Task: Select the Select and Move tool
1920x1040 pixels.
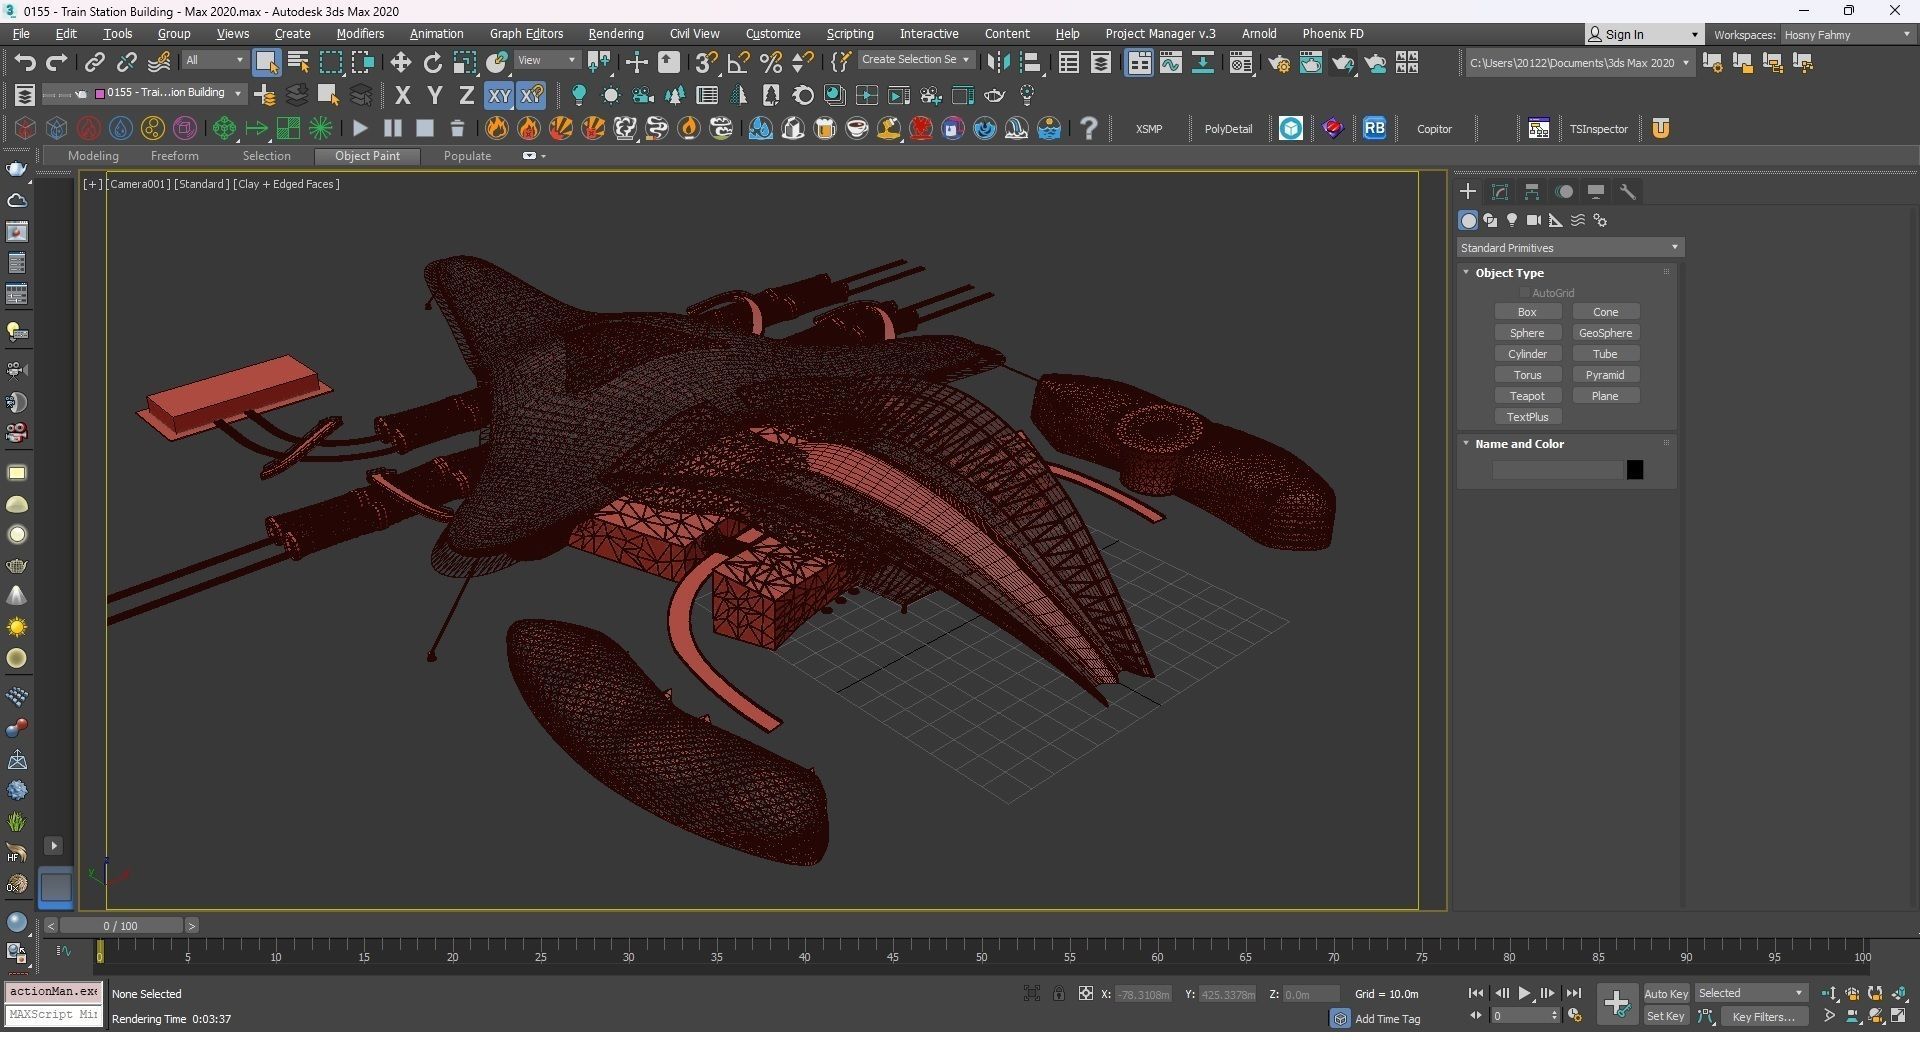Action: [401, 62]
